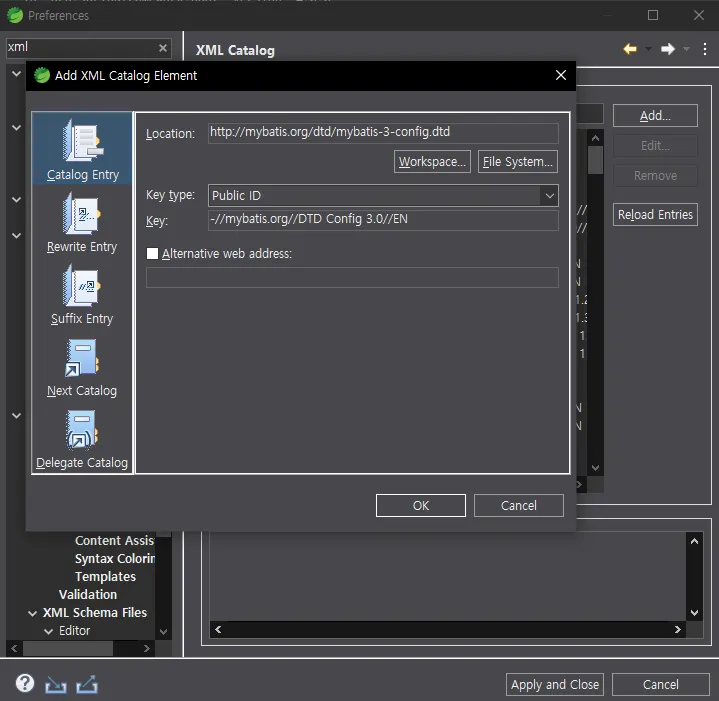Open the forward history dropdown arrow
Screen dimensions: 719x701
point(686,49)
